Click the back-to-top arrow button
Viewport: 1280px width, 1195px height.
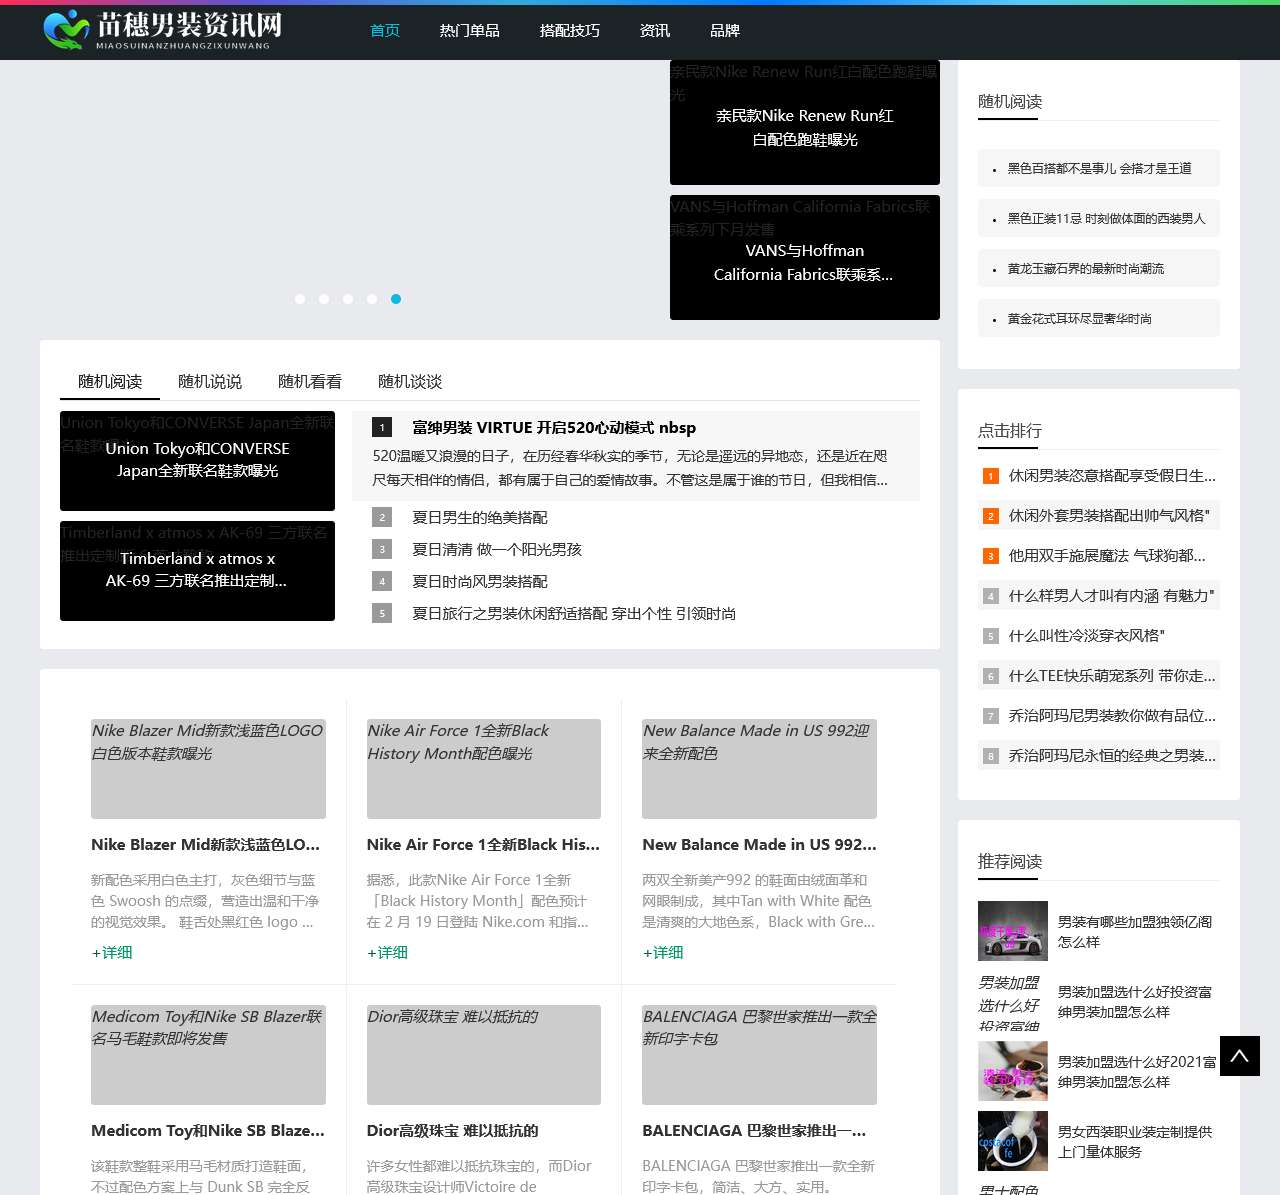(x=1240, y=1056)
